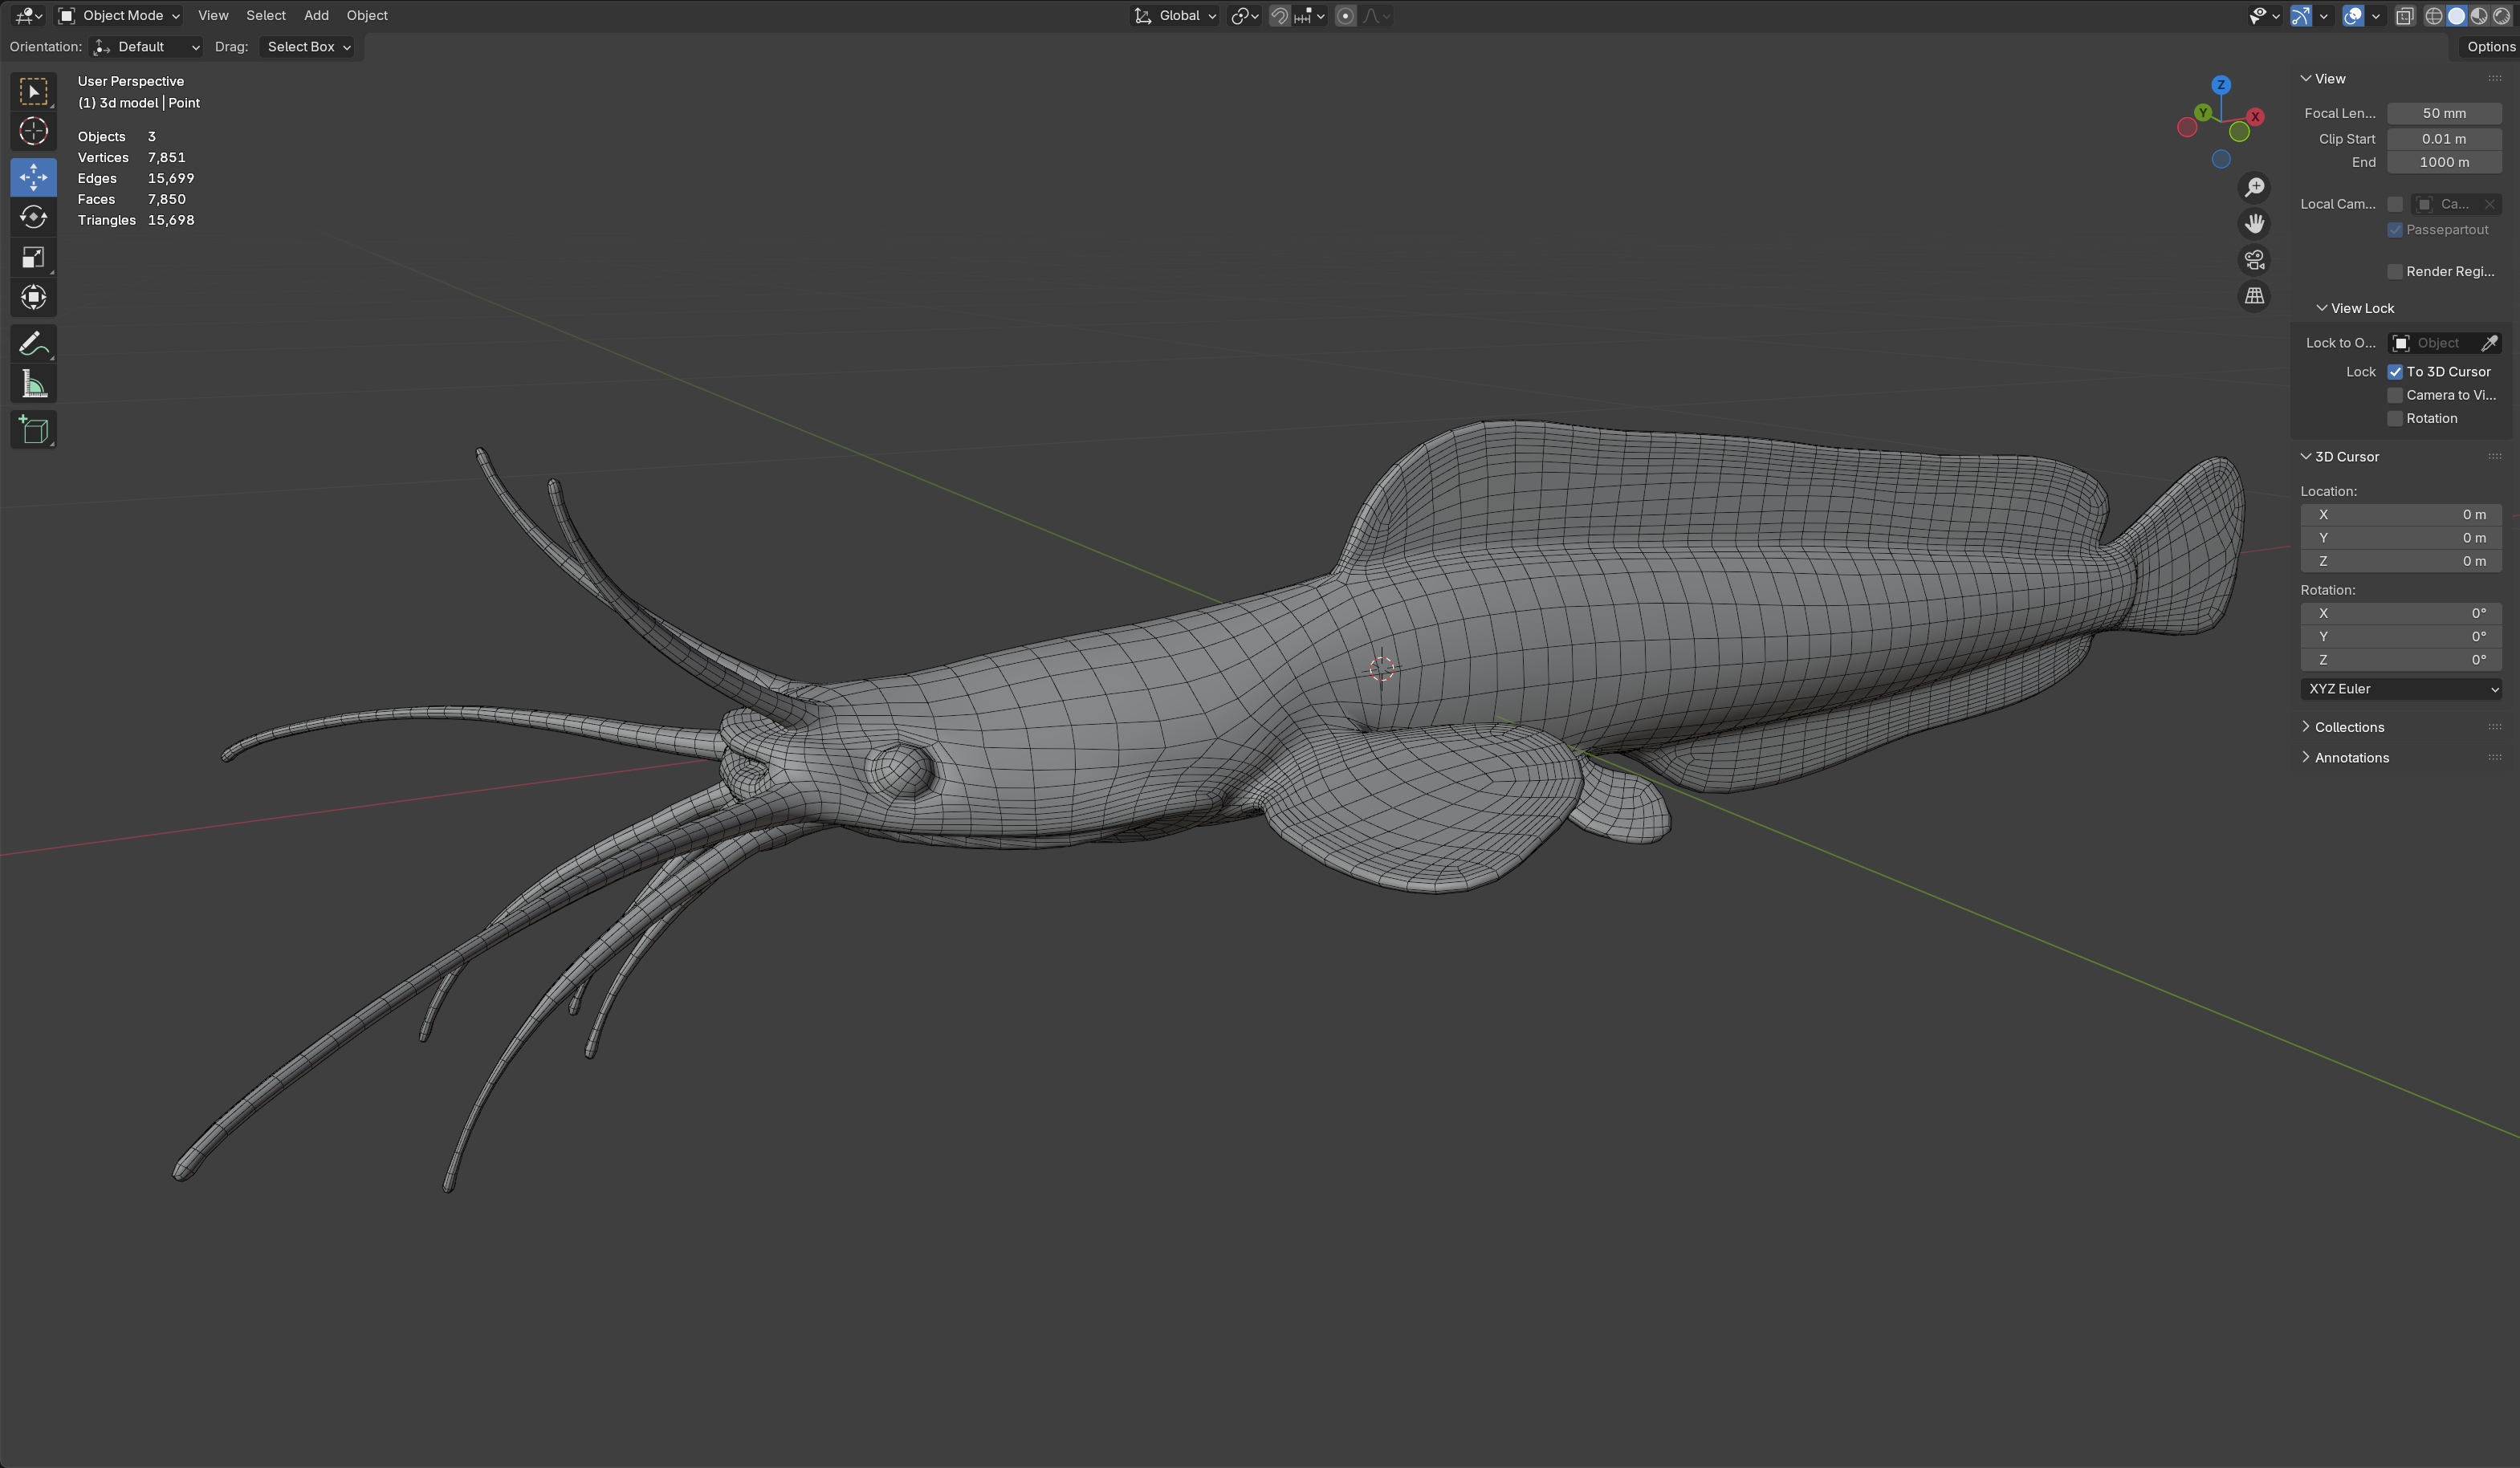Enable the Render Region checkbox
The width and height of the screenshot is (2520, 1468).
point(2395,272)
